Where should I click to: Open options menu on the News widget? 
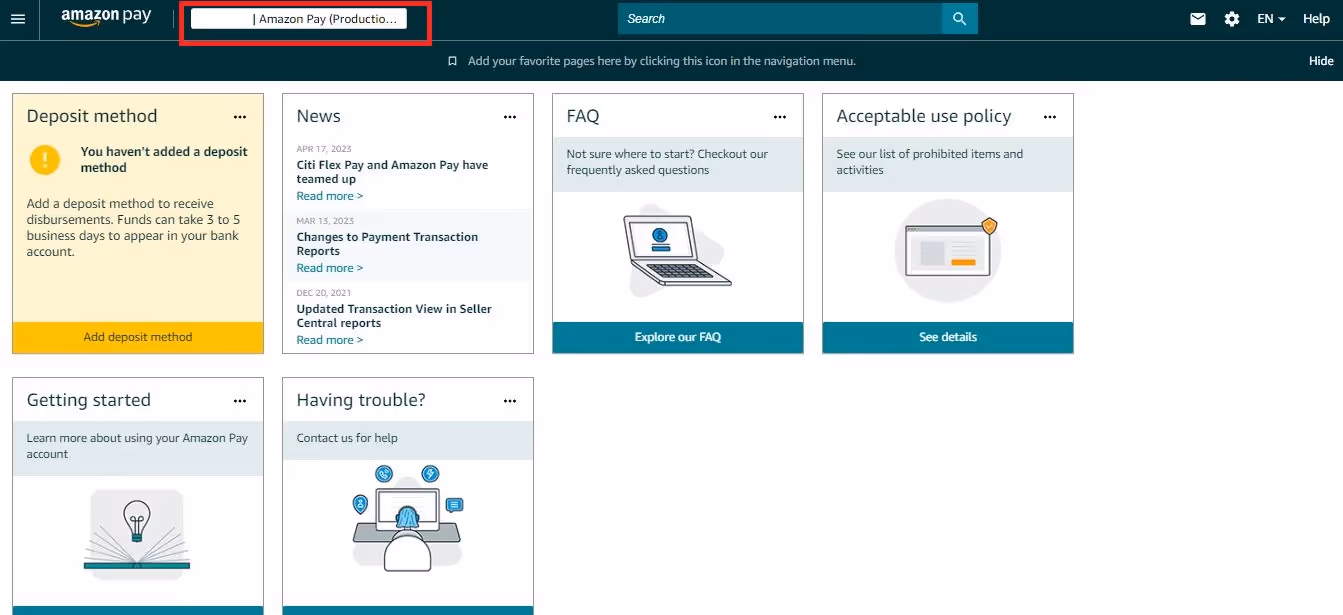[x=510, y=117]
